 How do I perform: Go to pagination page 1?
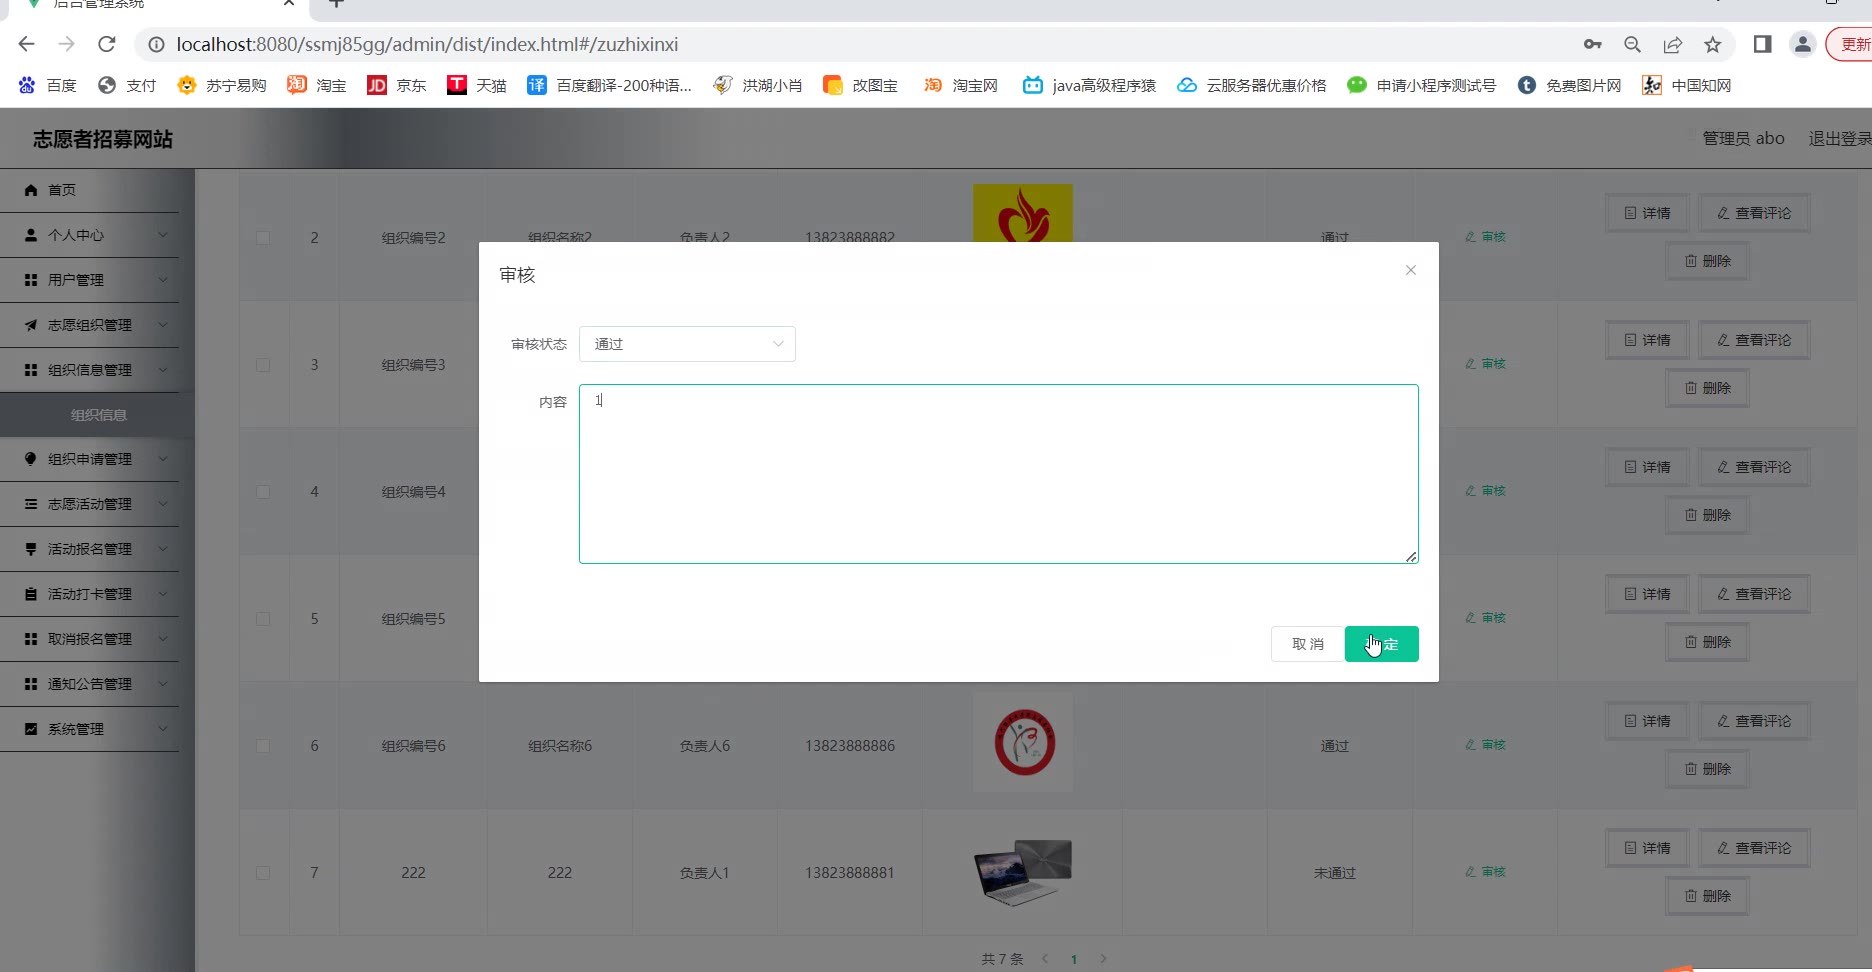(x=1074, y=959)
